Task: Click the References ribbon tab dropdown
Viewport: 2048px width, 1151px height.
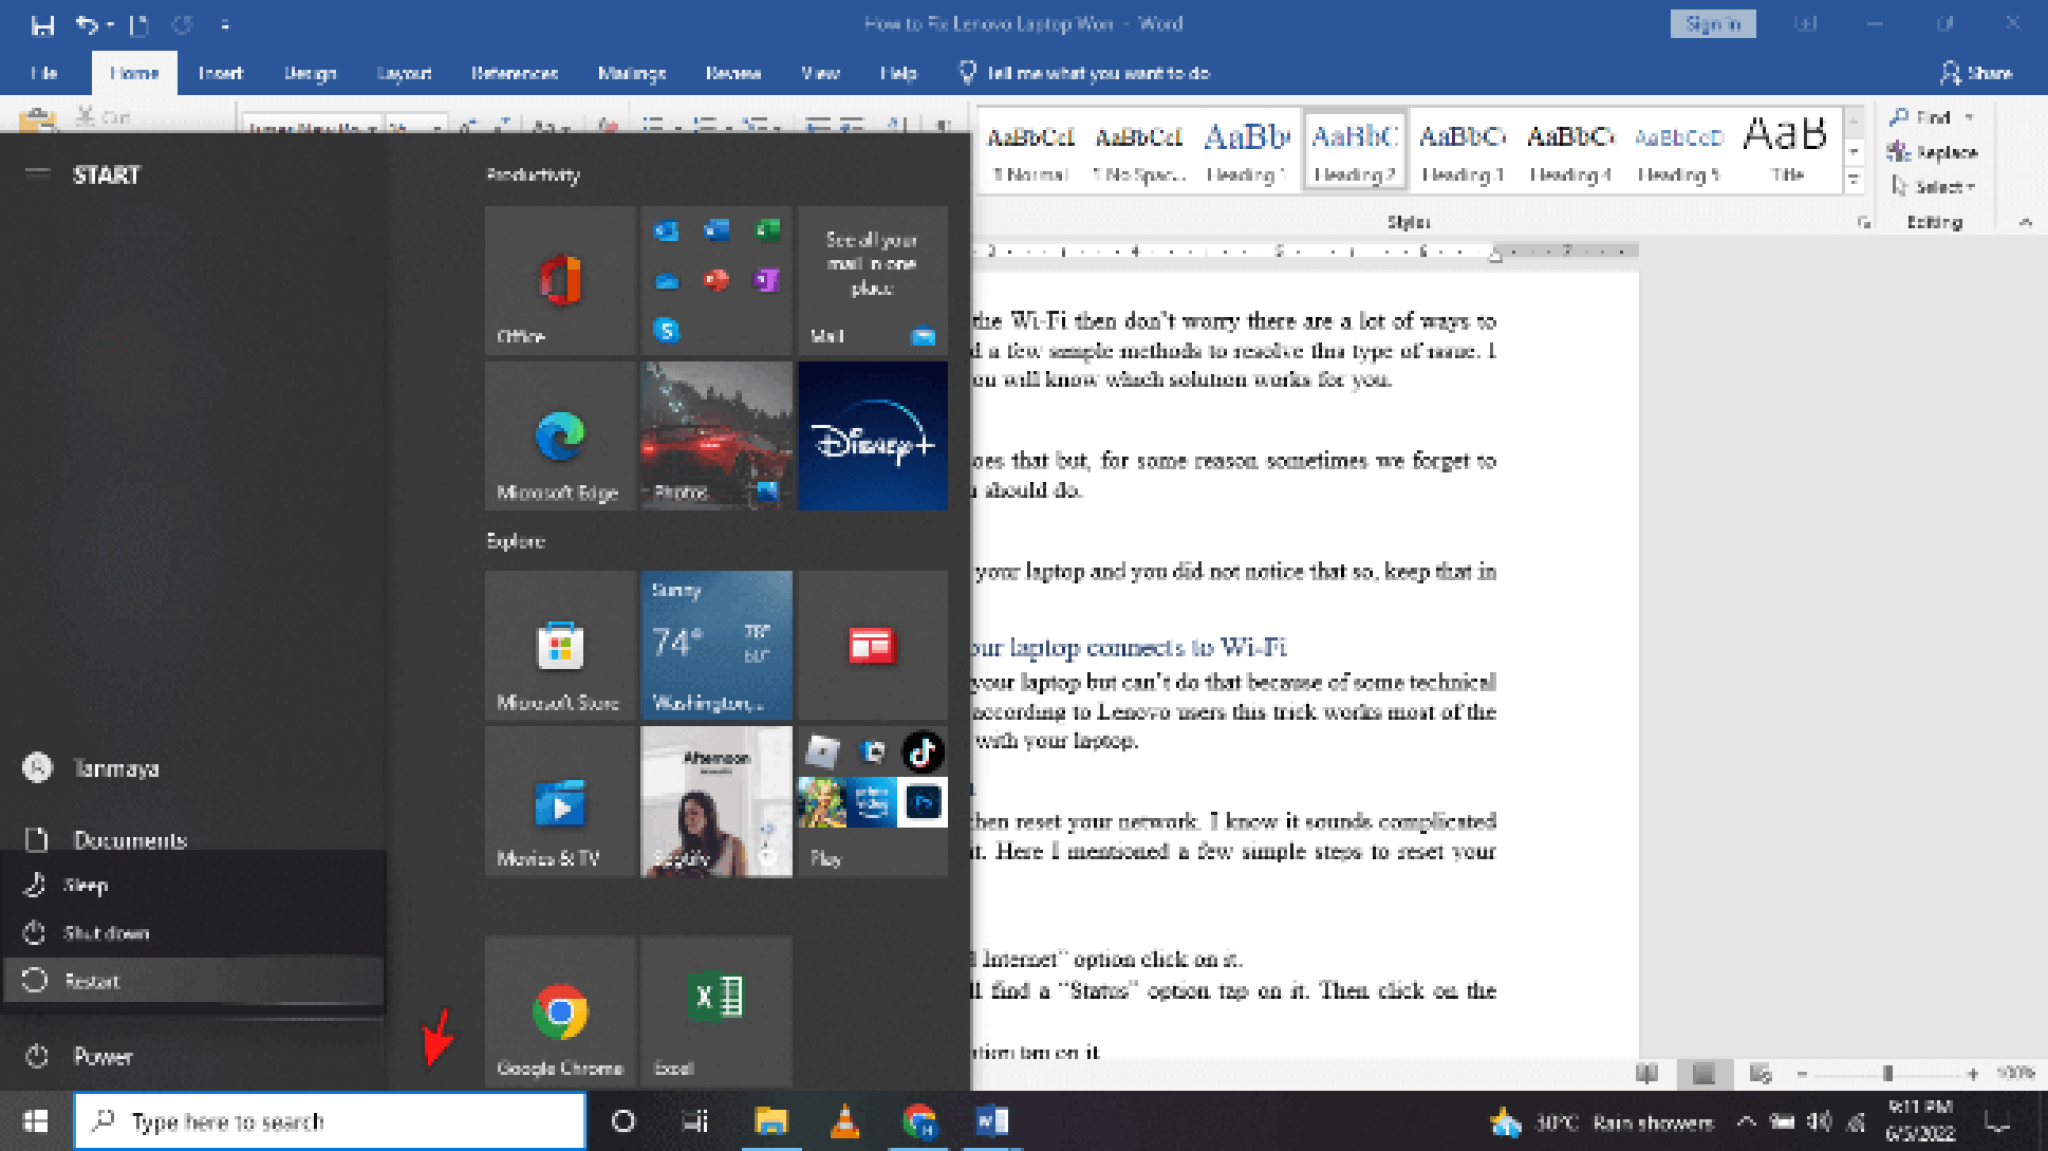Action: [513, 73]
